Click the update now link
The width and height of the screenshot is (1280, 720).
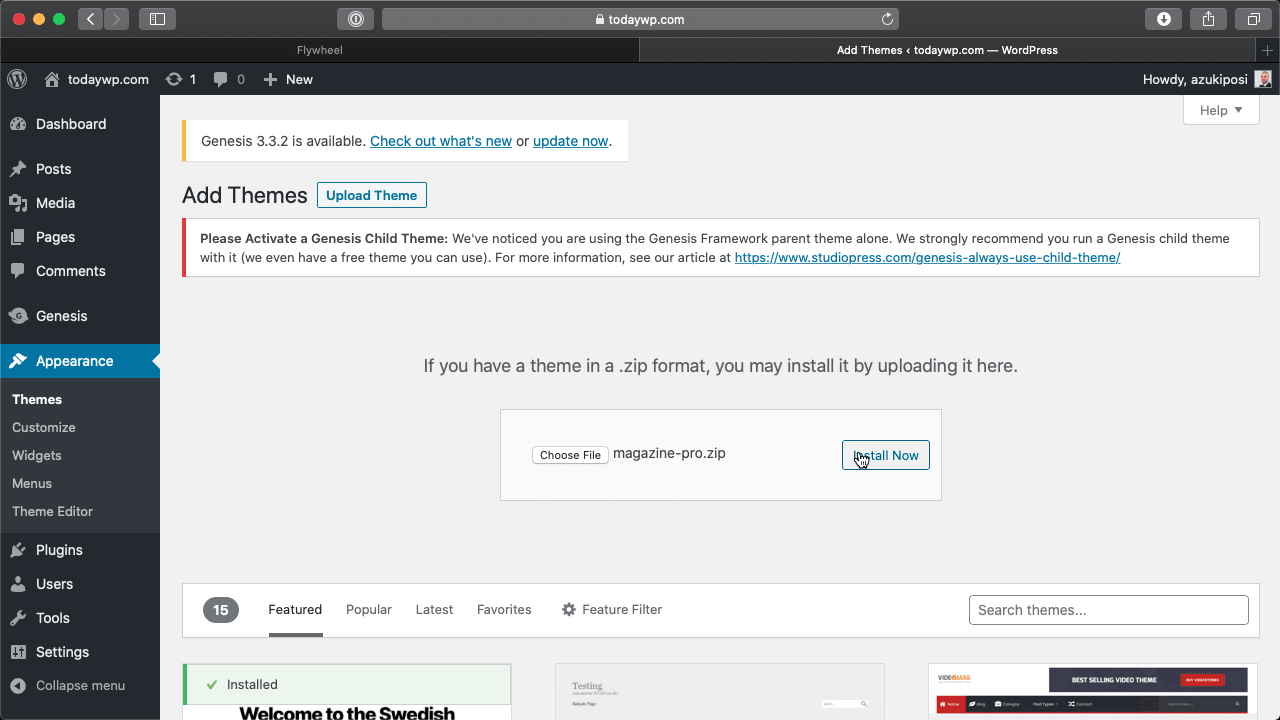tap(570, 141)
